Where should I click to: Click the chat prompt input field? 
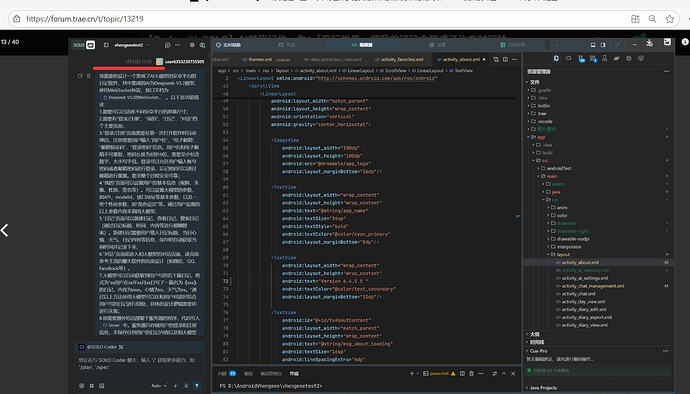139,364
